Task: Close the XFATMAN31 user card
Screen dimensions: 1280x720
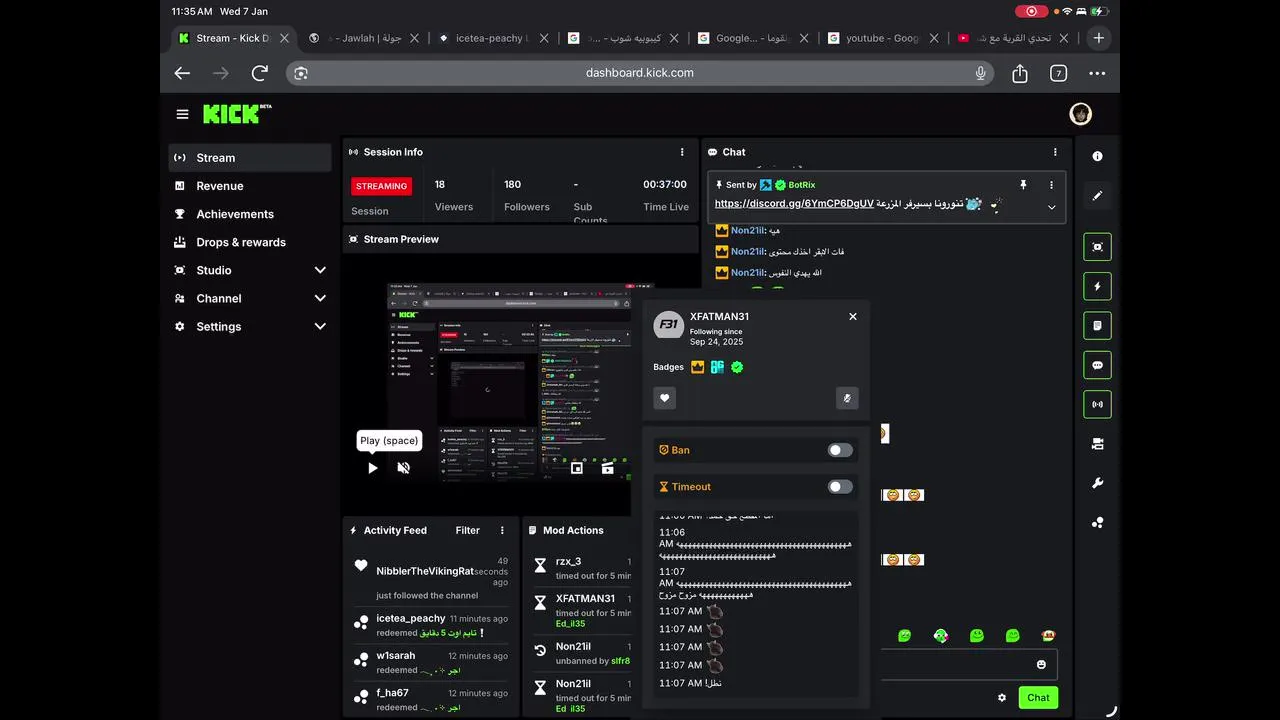Action: point(853,316)
